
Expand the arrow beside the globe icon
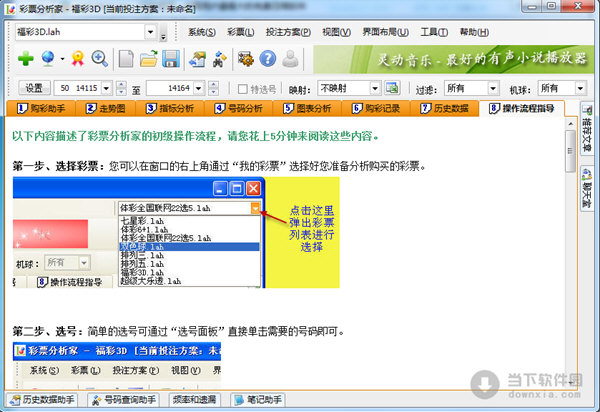pyautogui.click(x=62, y=59)
